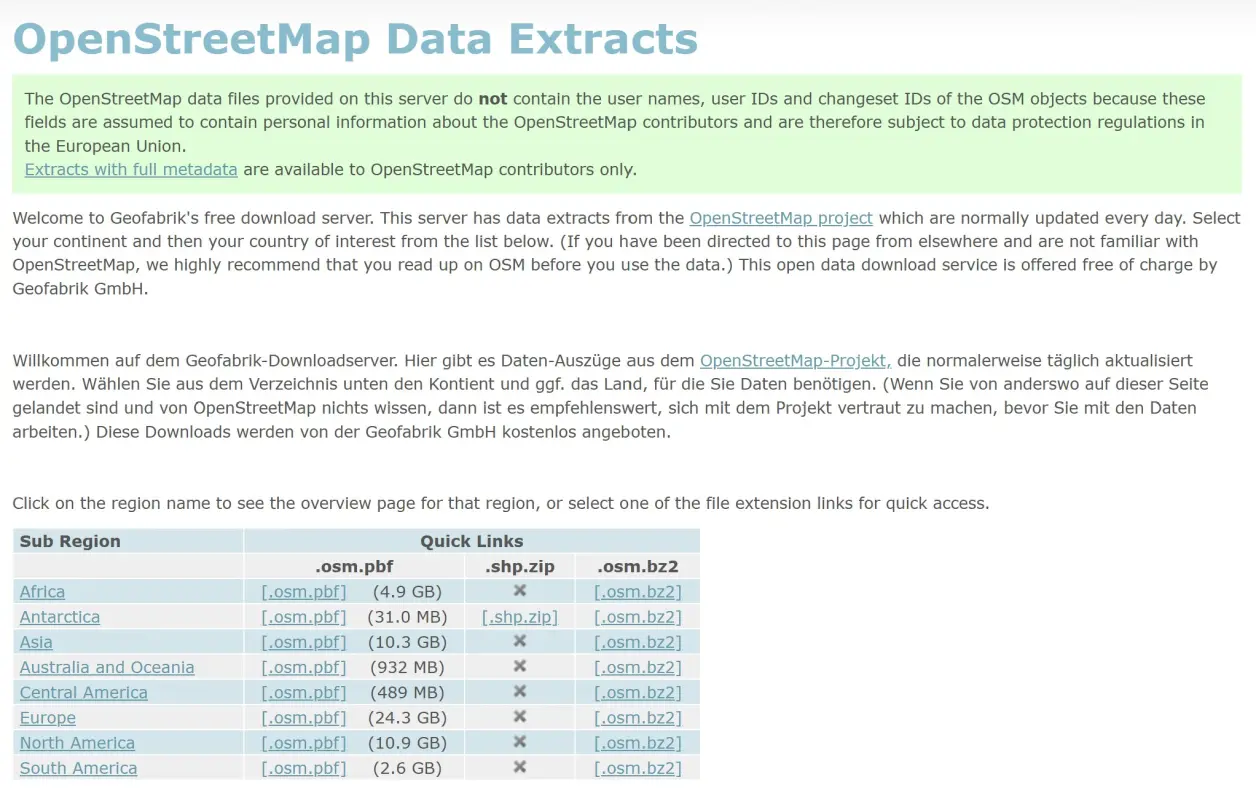Open the Australia and Oceania region page
Screen dimensions: 1256x804
pyautogui.click(x=107, y=667)
